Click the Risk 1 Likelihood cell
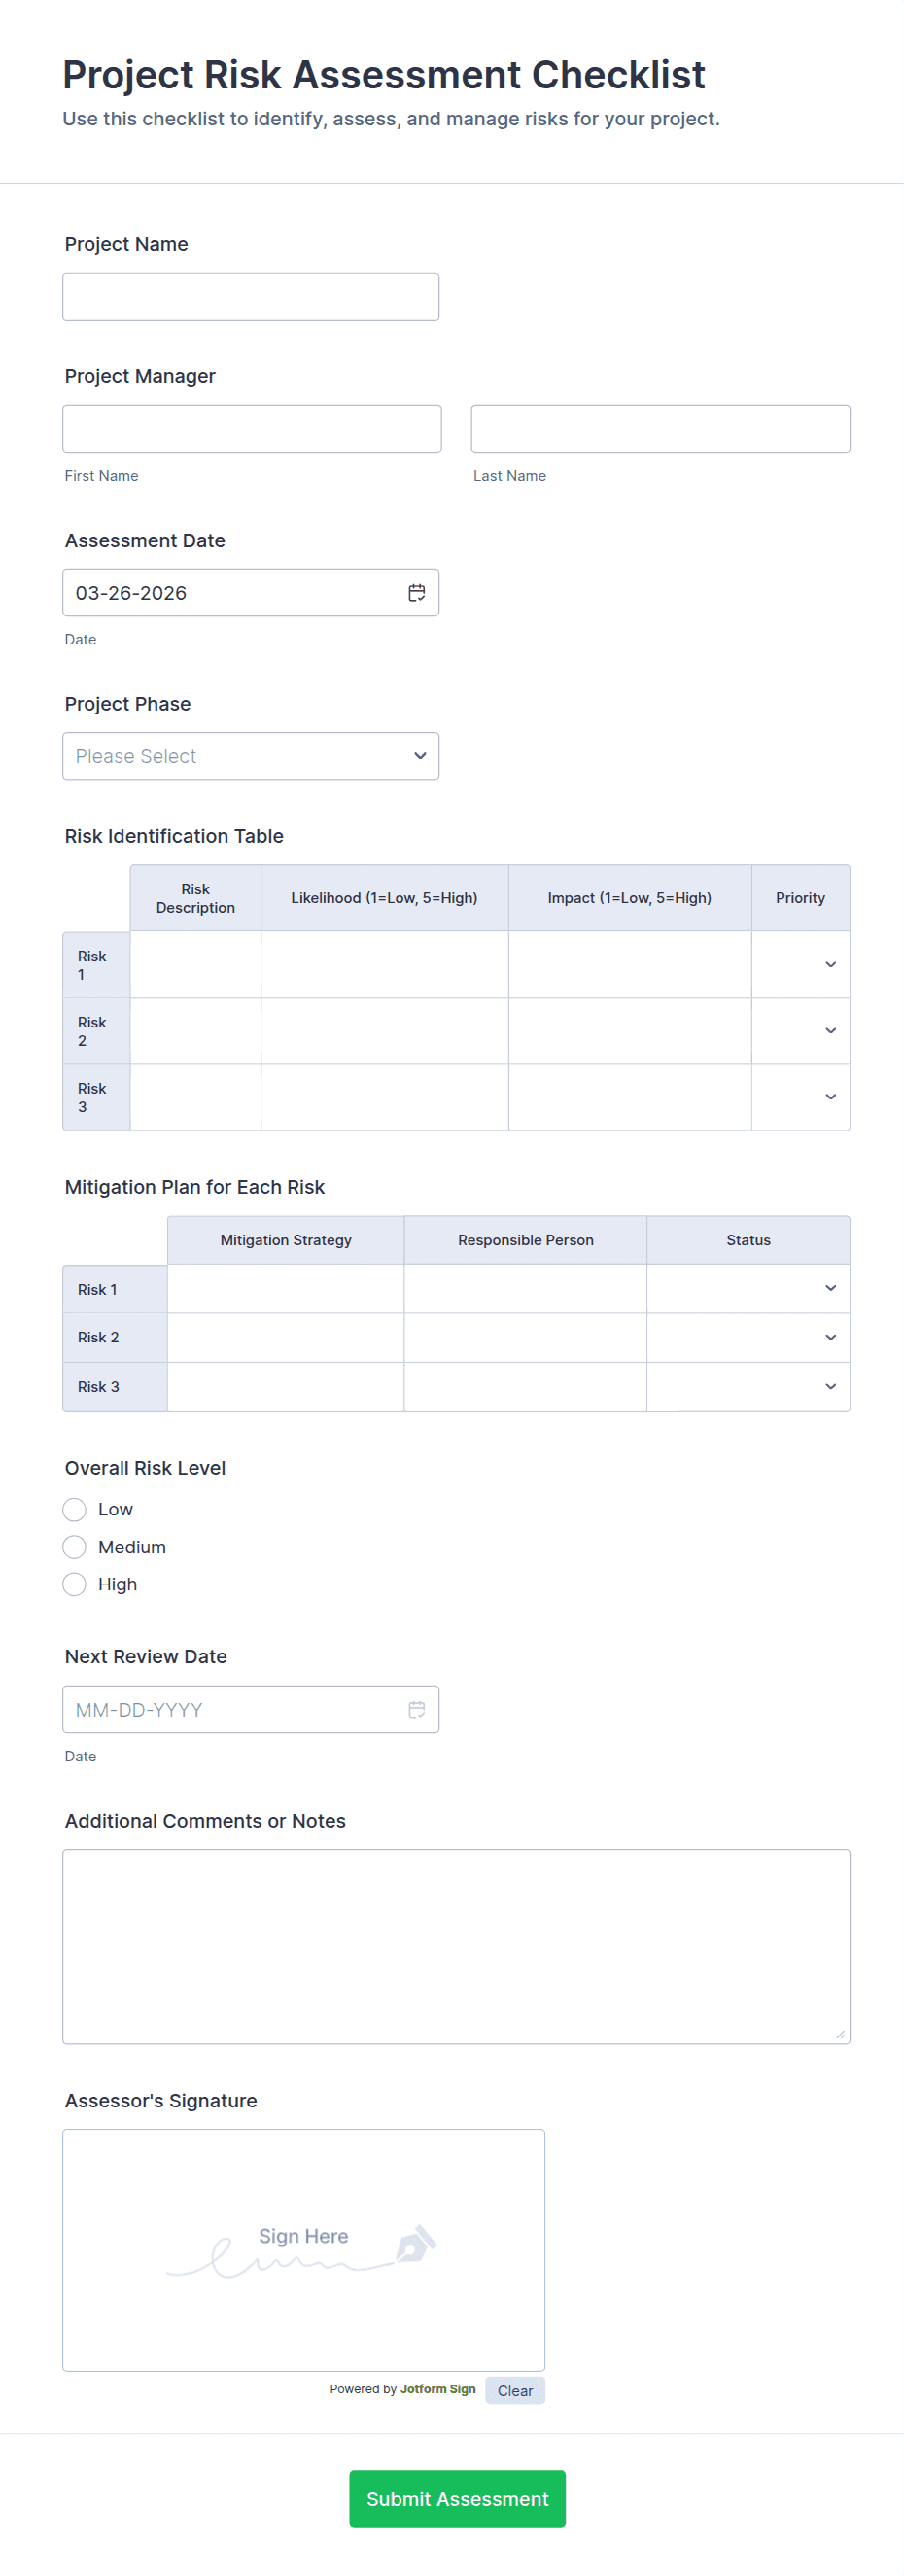904x2576 pixels. pyautogui.click(x=384, y=965)
